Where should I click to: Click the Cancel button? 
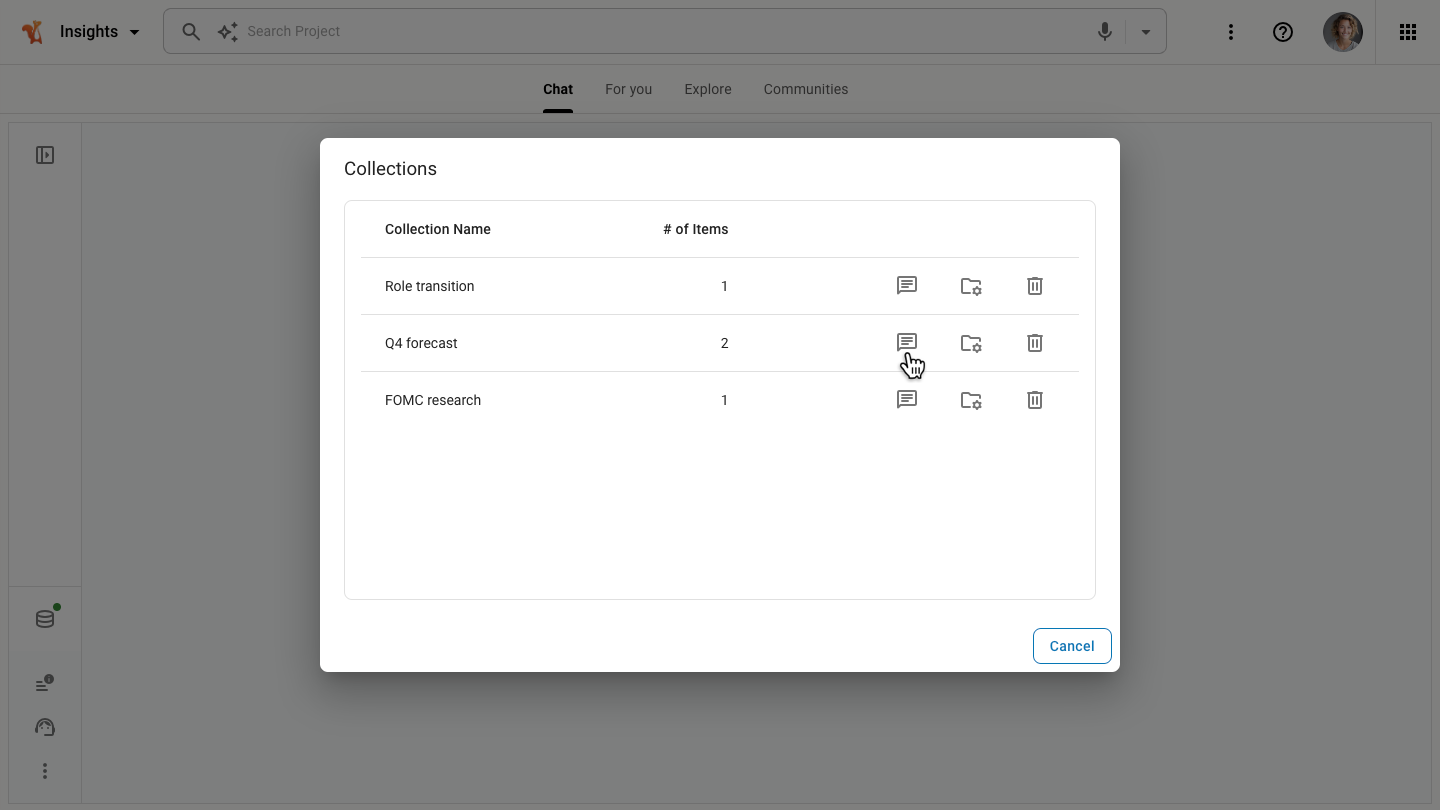click(1072, 646)
